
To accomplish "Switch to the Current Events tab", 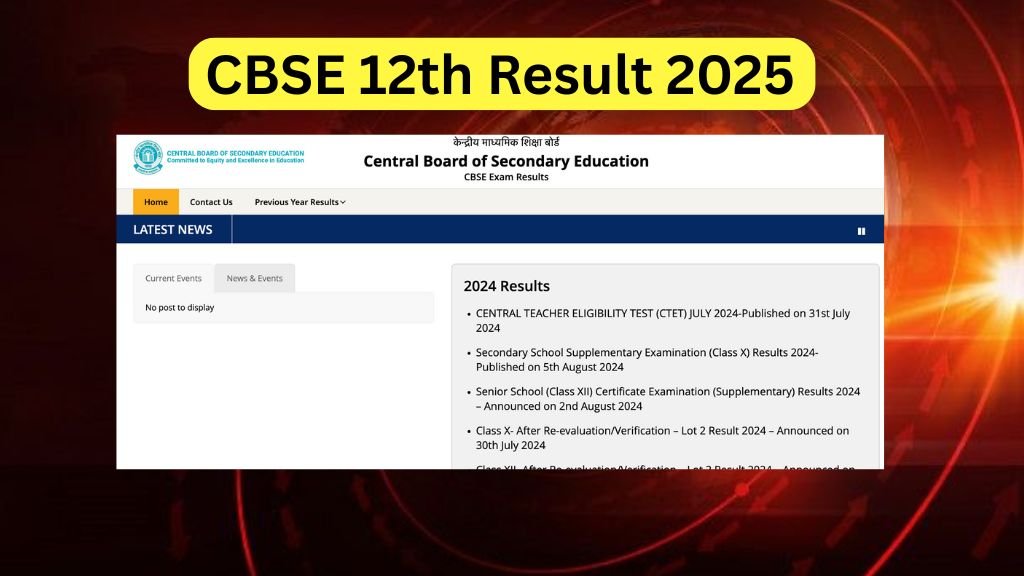I will pyautogui.click(x=174, y=278).
